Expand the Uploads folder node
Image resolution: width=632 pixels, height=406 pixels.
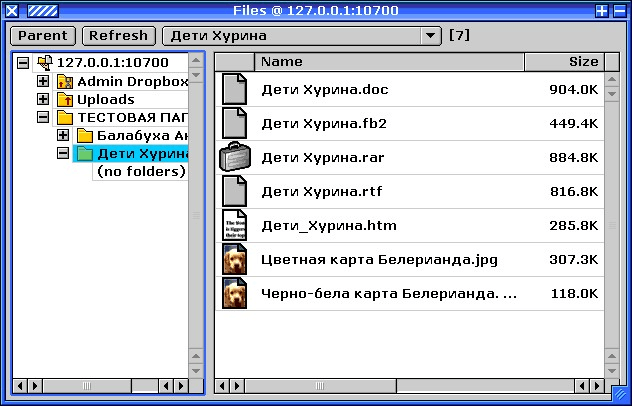coord(43,99)
